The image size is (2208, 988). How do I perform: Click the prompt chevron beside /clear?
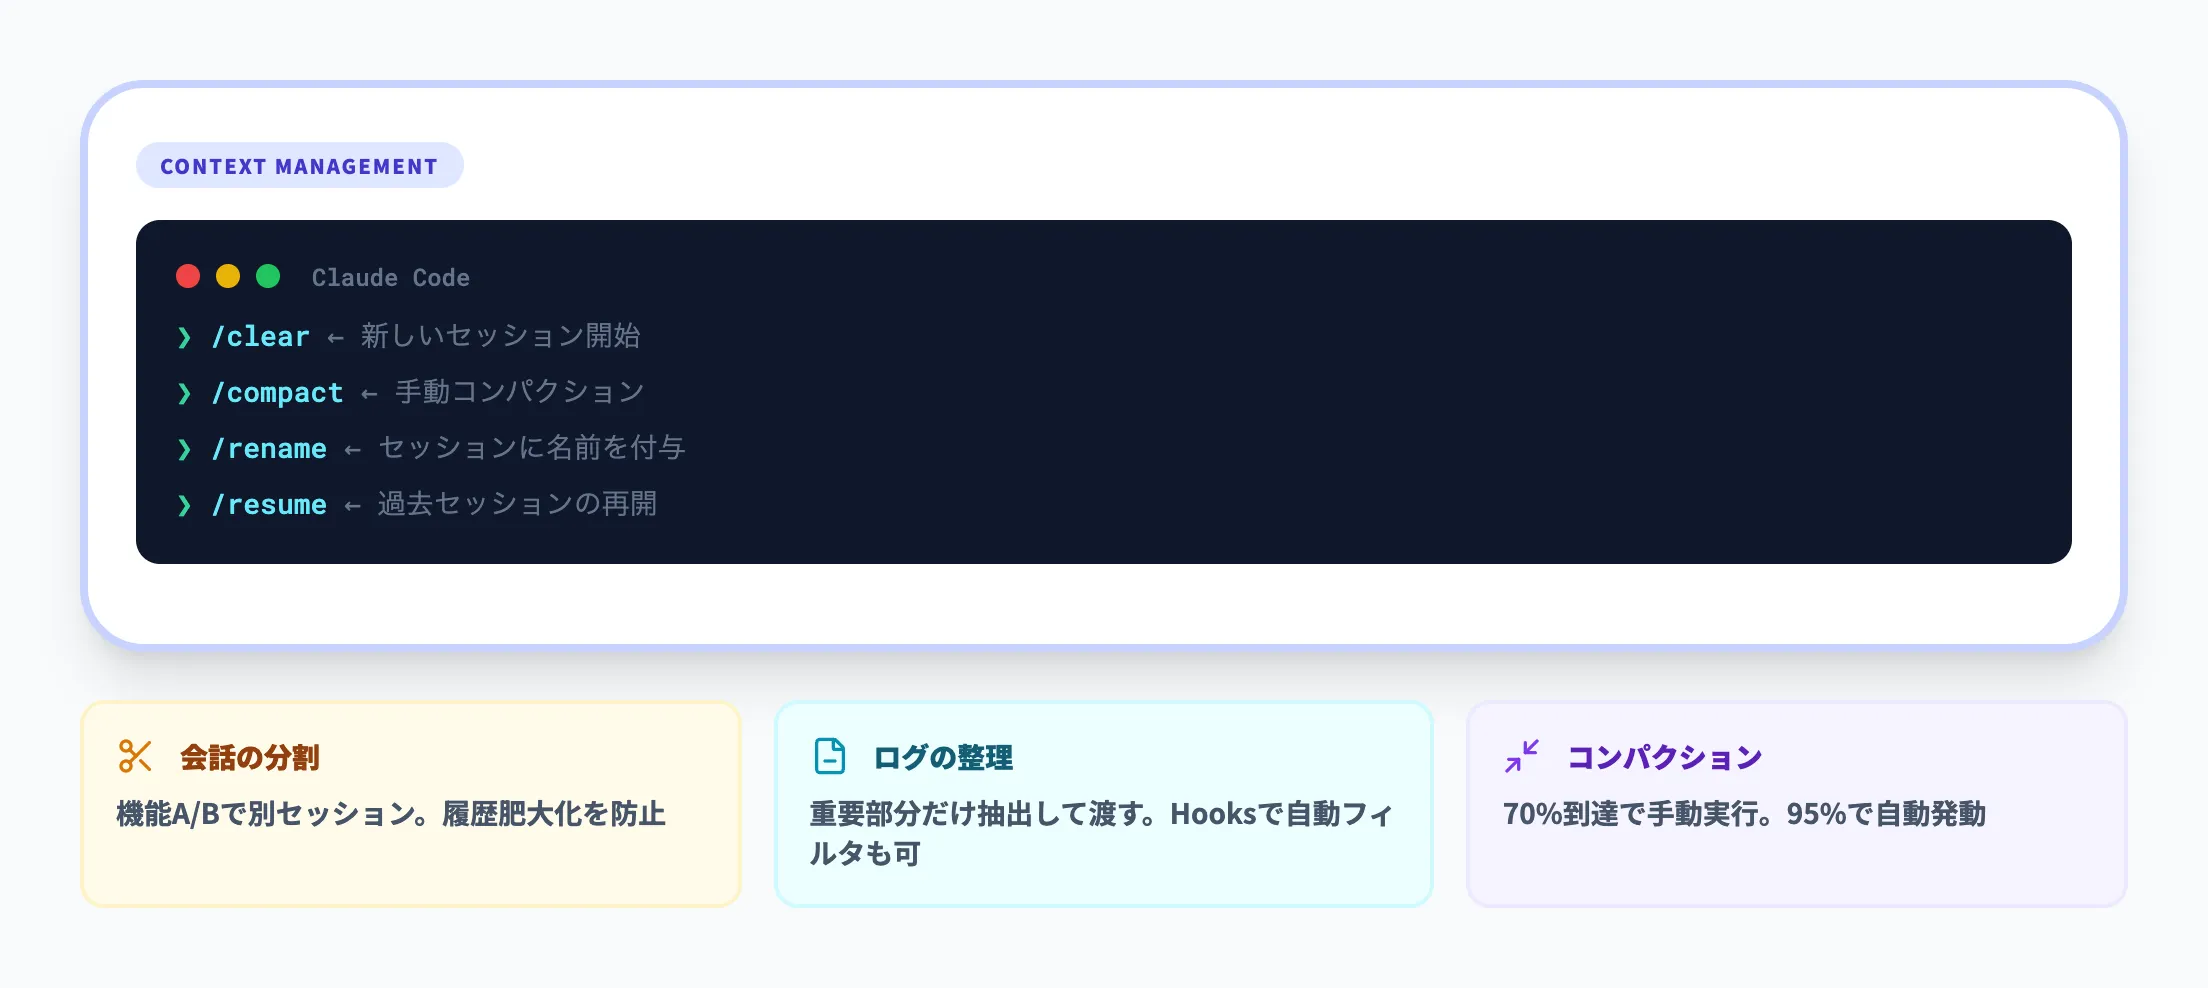click(185, 338)
